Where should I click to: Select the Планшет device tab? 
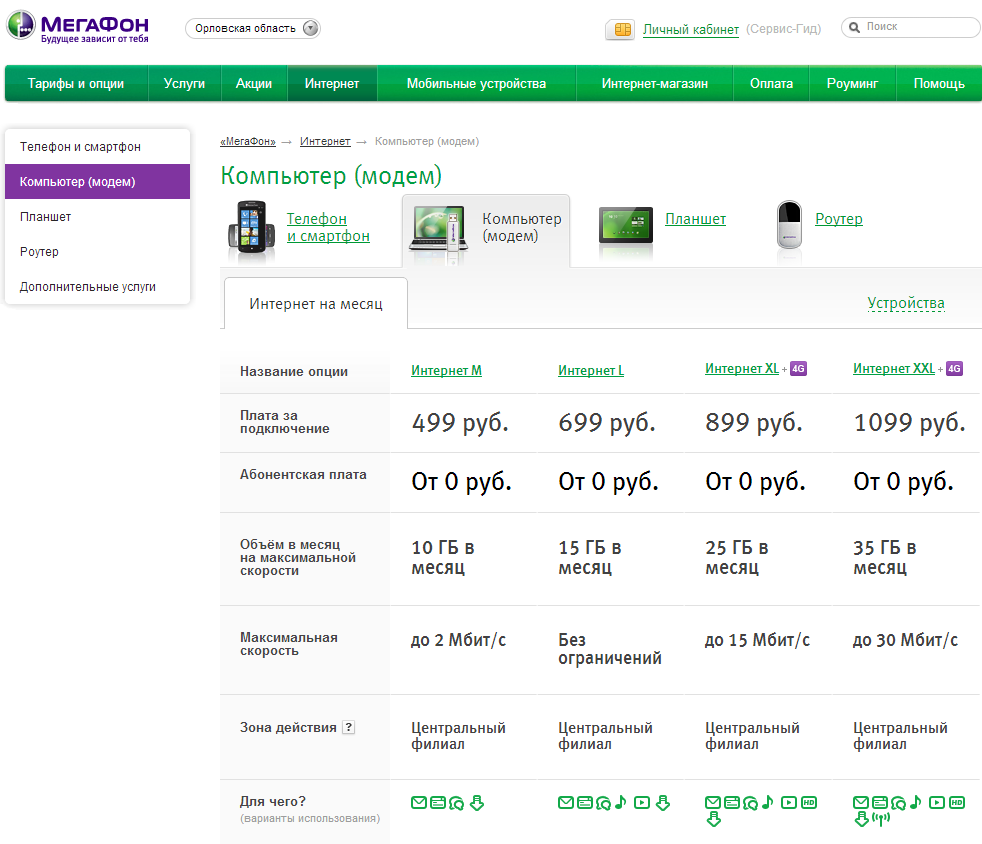click(x=695, y=219)
